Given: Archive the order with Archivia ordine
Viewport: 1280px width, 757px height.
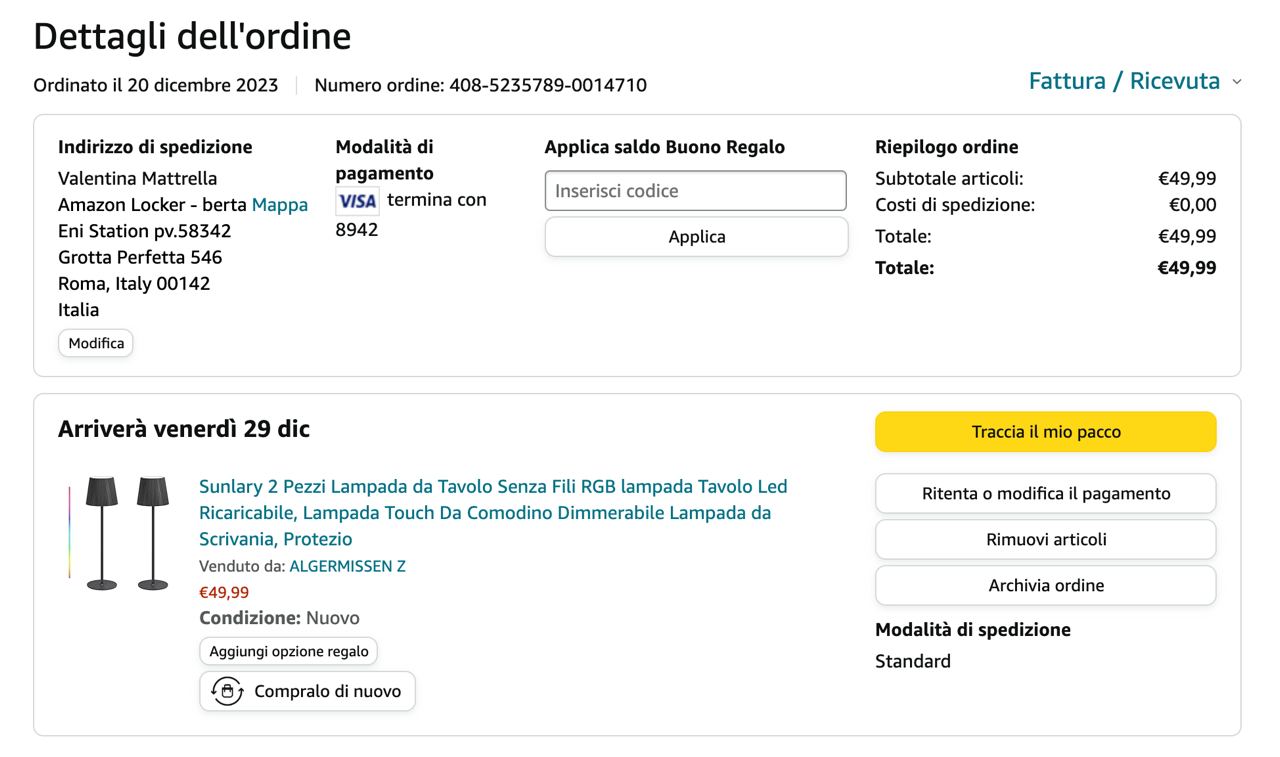Looking at the screenshot, I should [x=1045, y=585].
